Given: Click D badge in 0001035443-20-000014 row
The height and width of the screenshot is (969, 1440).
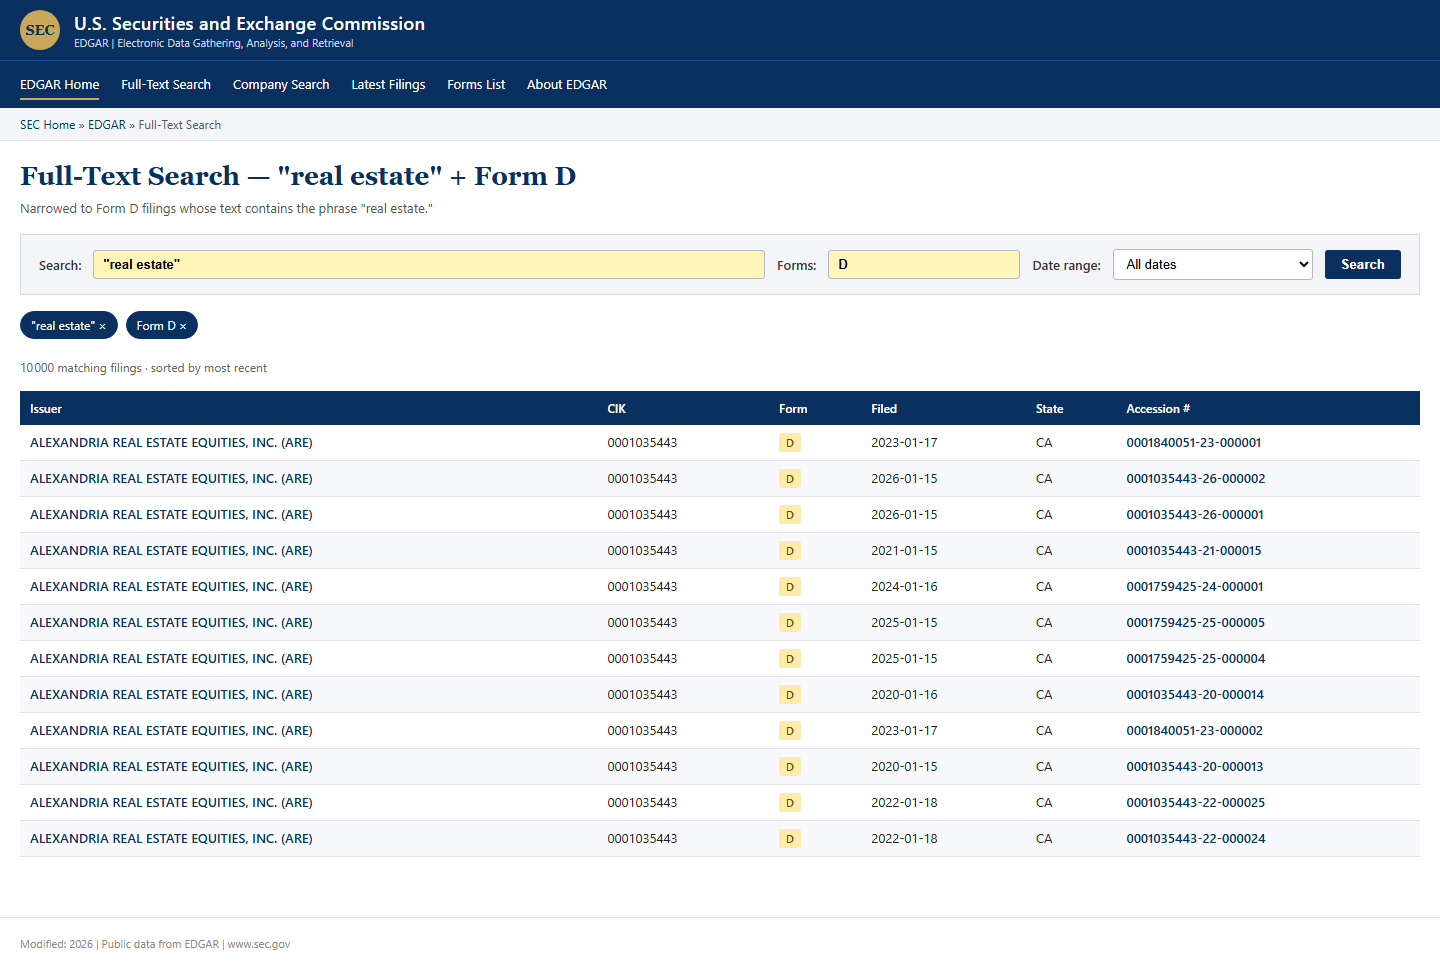Looking at the screenshot, I should [x=790, y=695].
